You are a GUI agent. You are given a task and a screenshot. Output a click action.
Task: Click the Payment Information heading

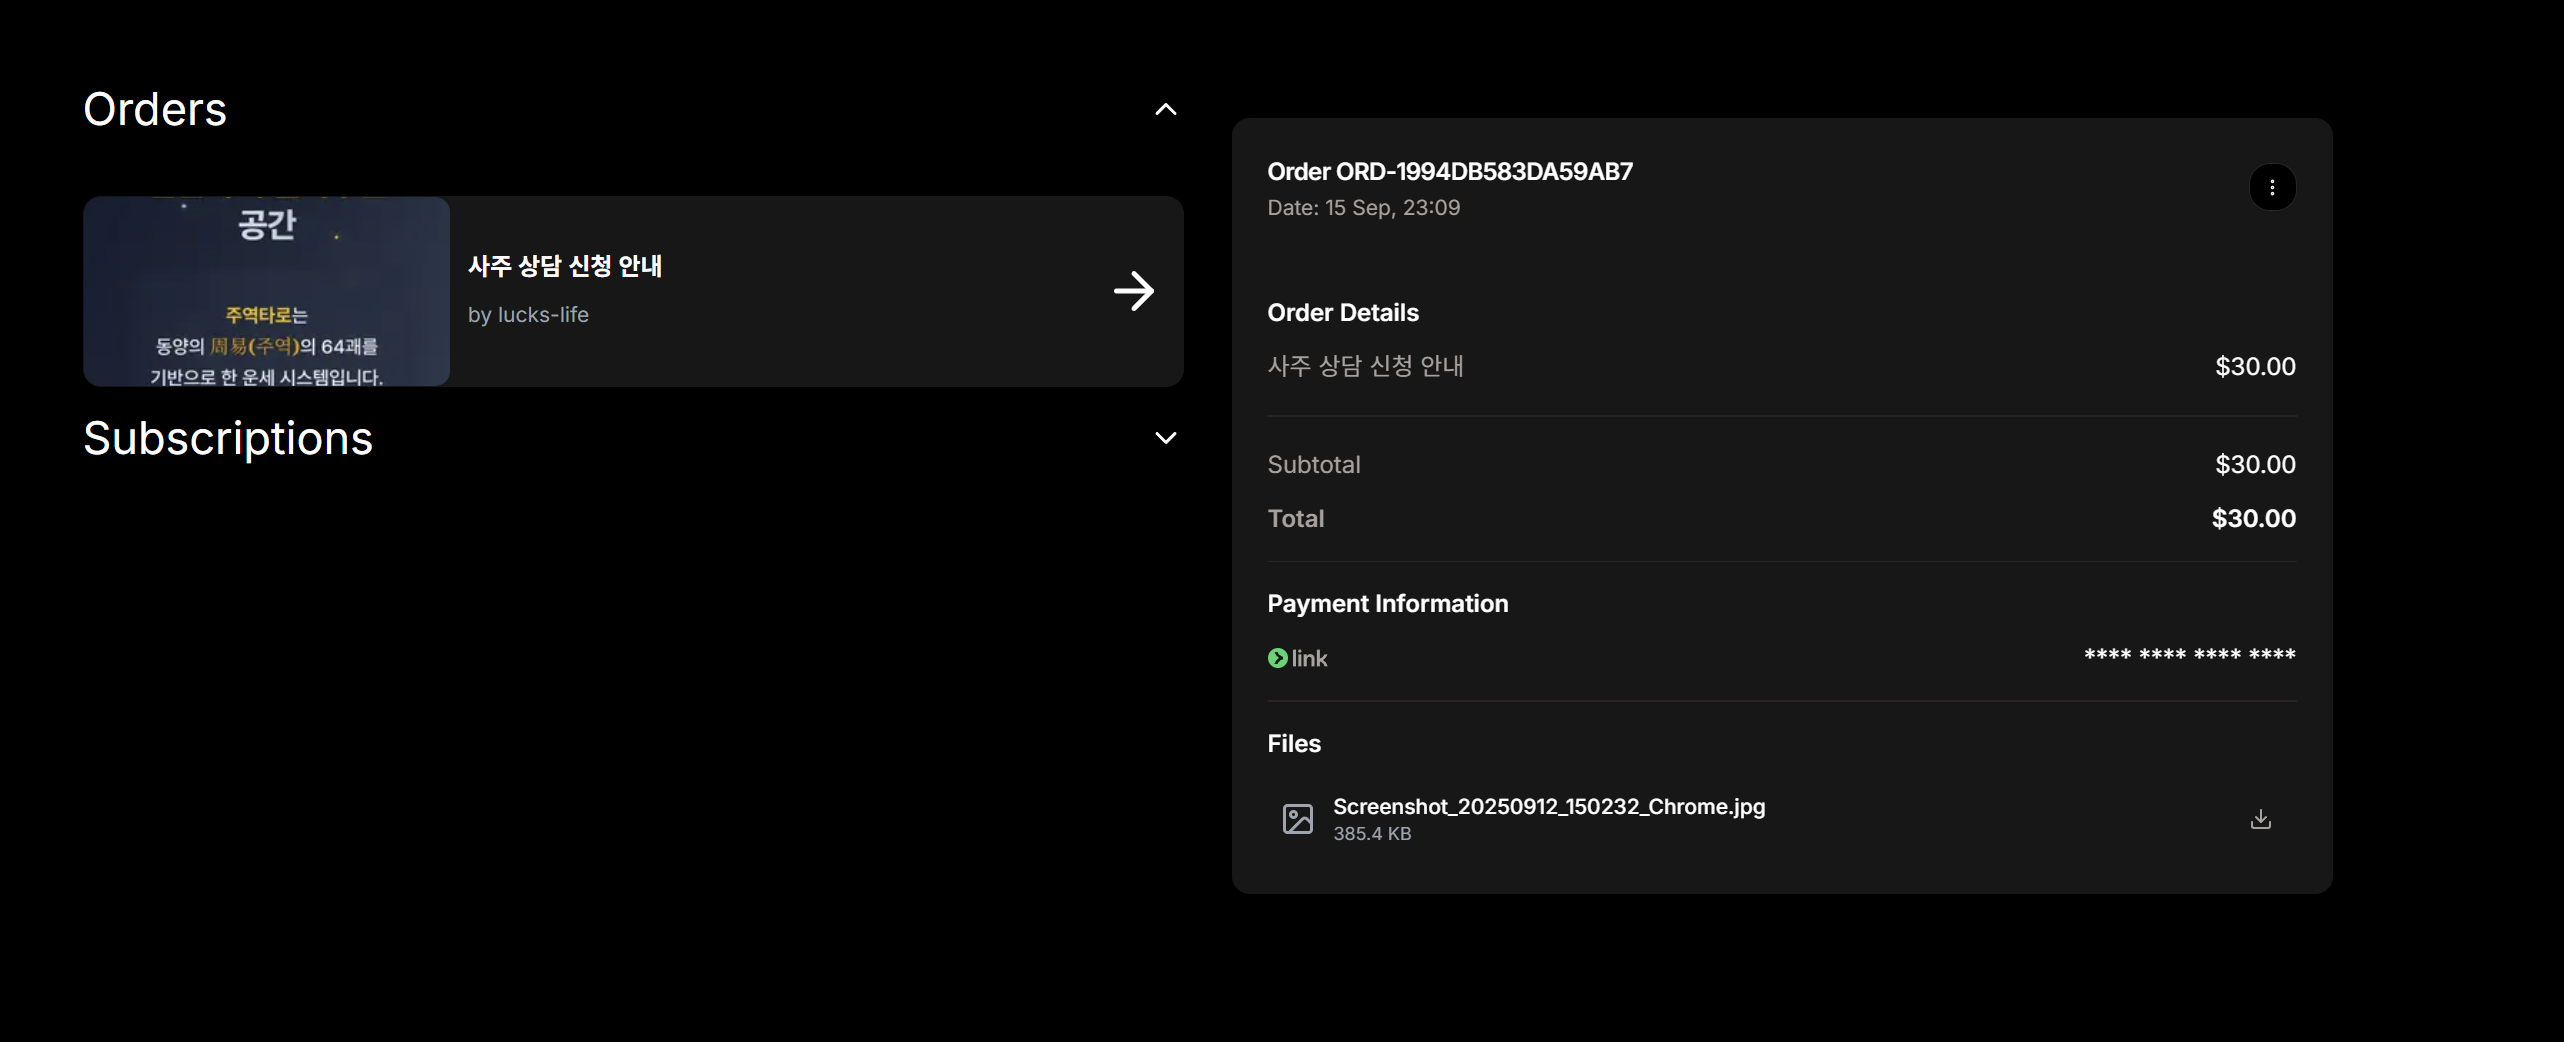[x=1387, y=604]
